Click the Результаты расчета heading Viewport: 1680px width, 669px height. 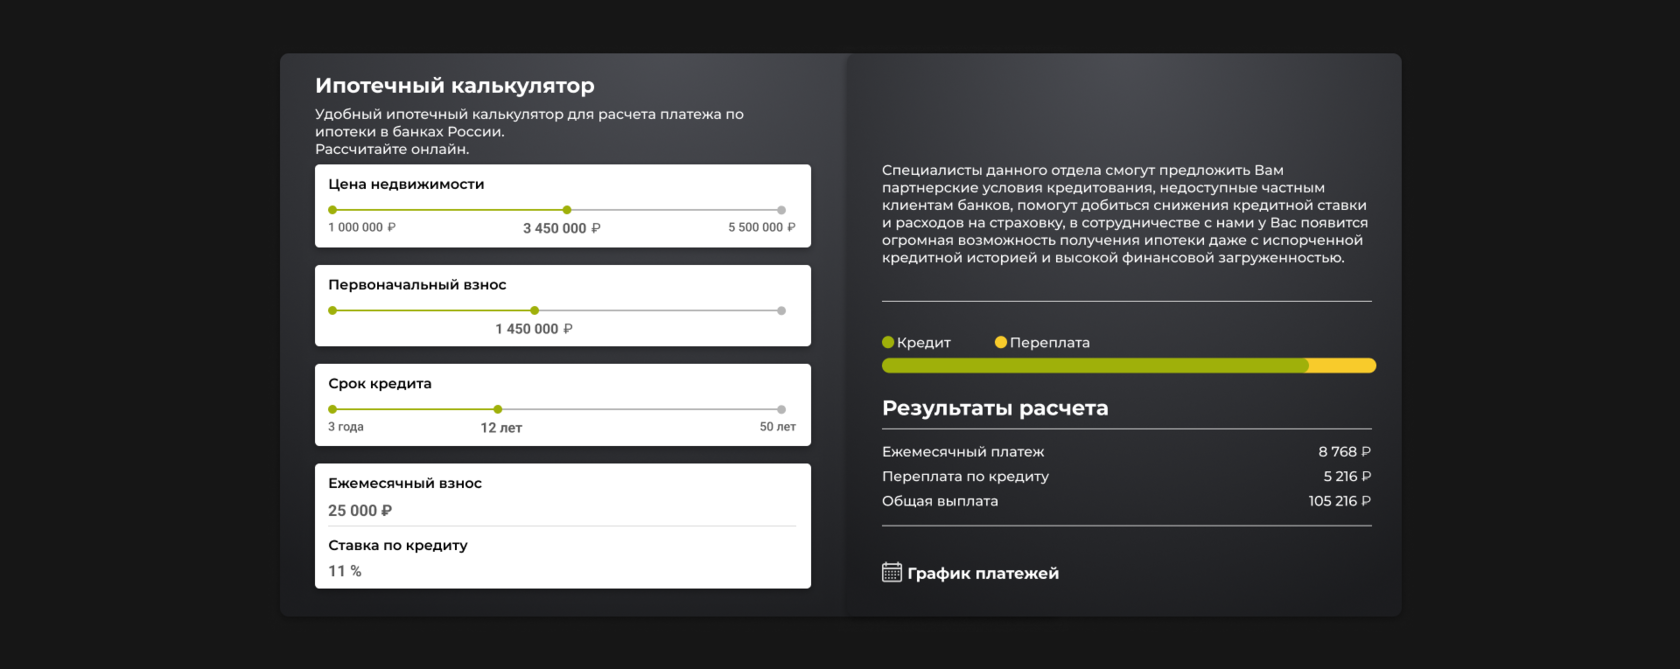pyautogui.click(x=995, y=408)
